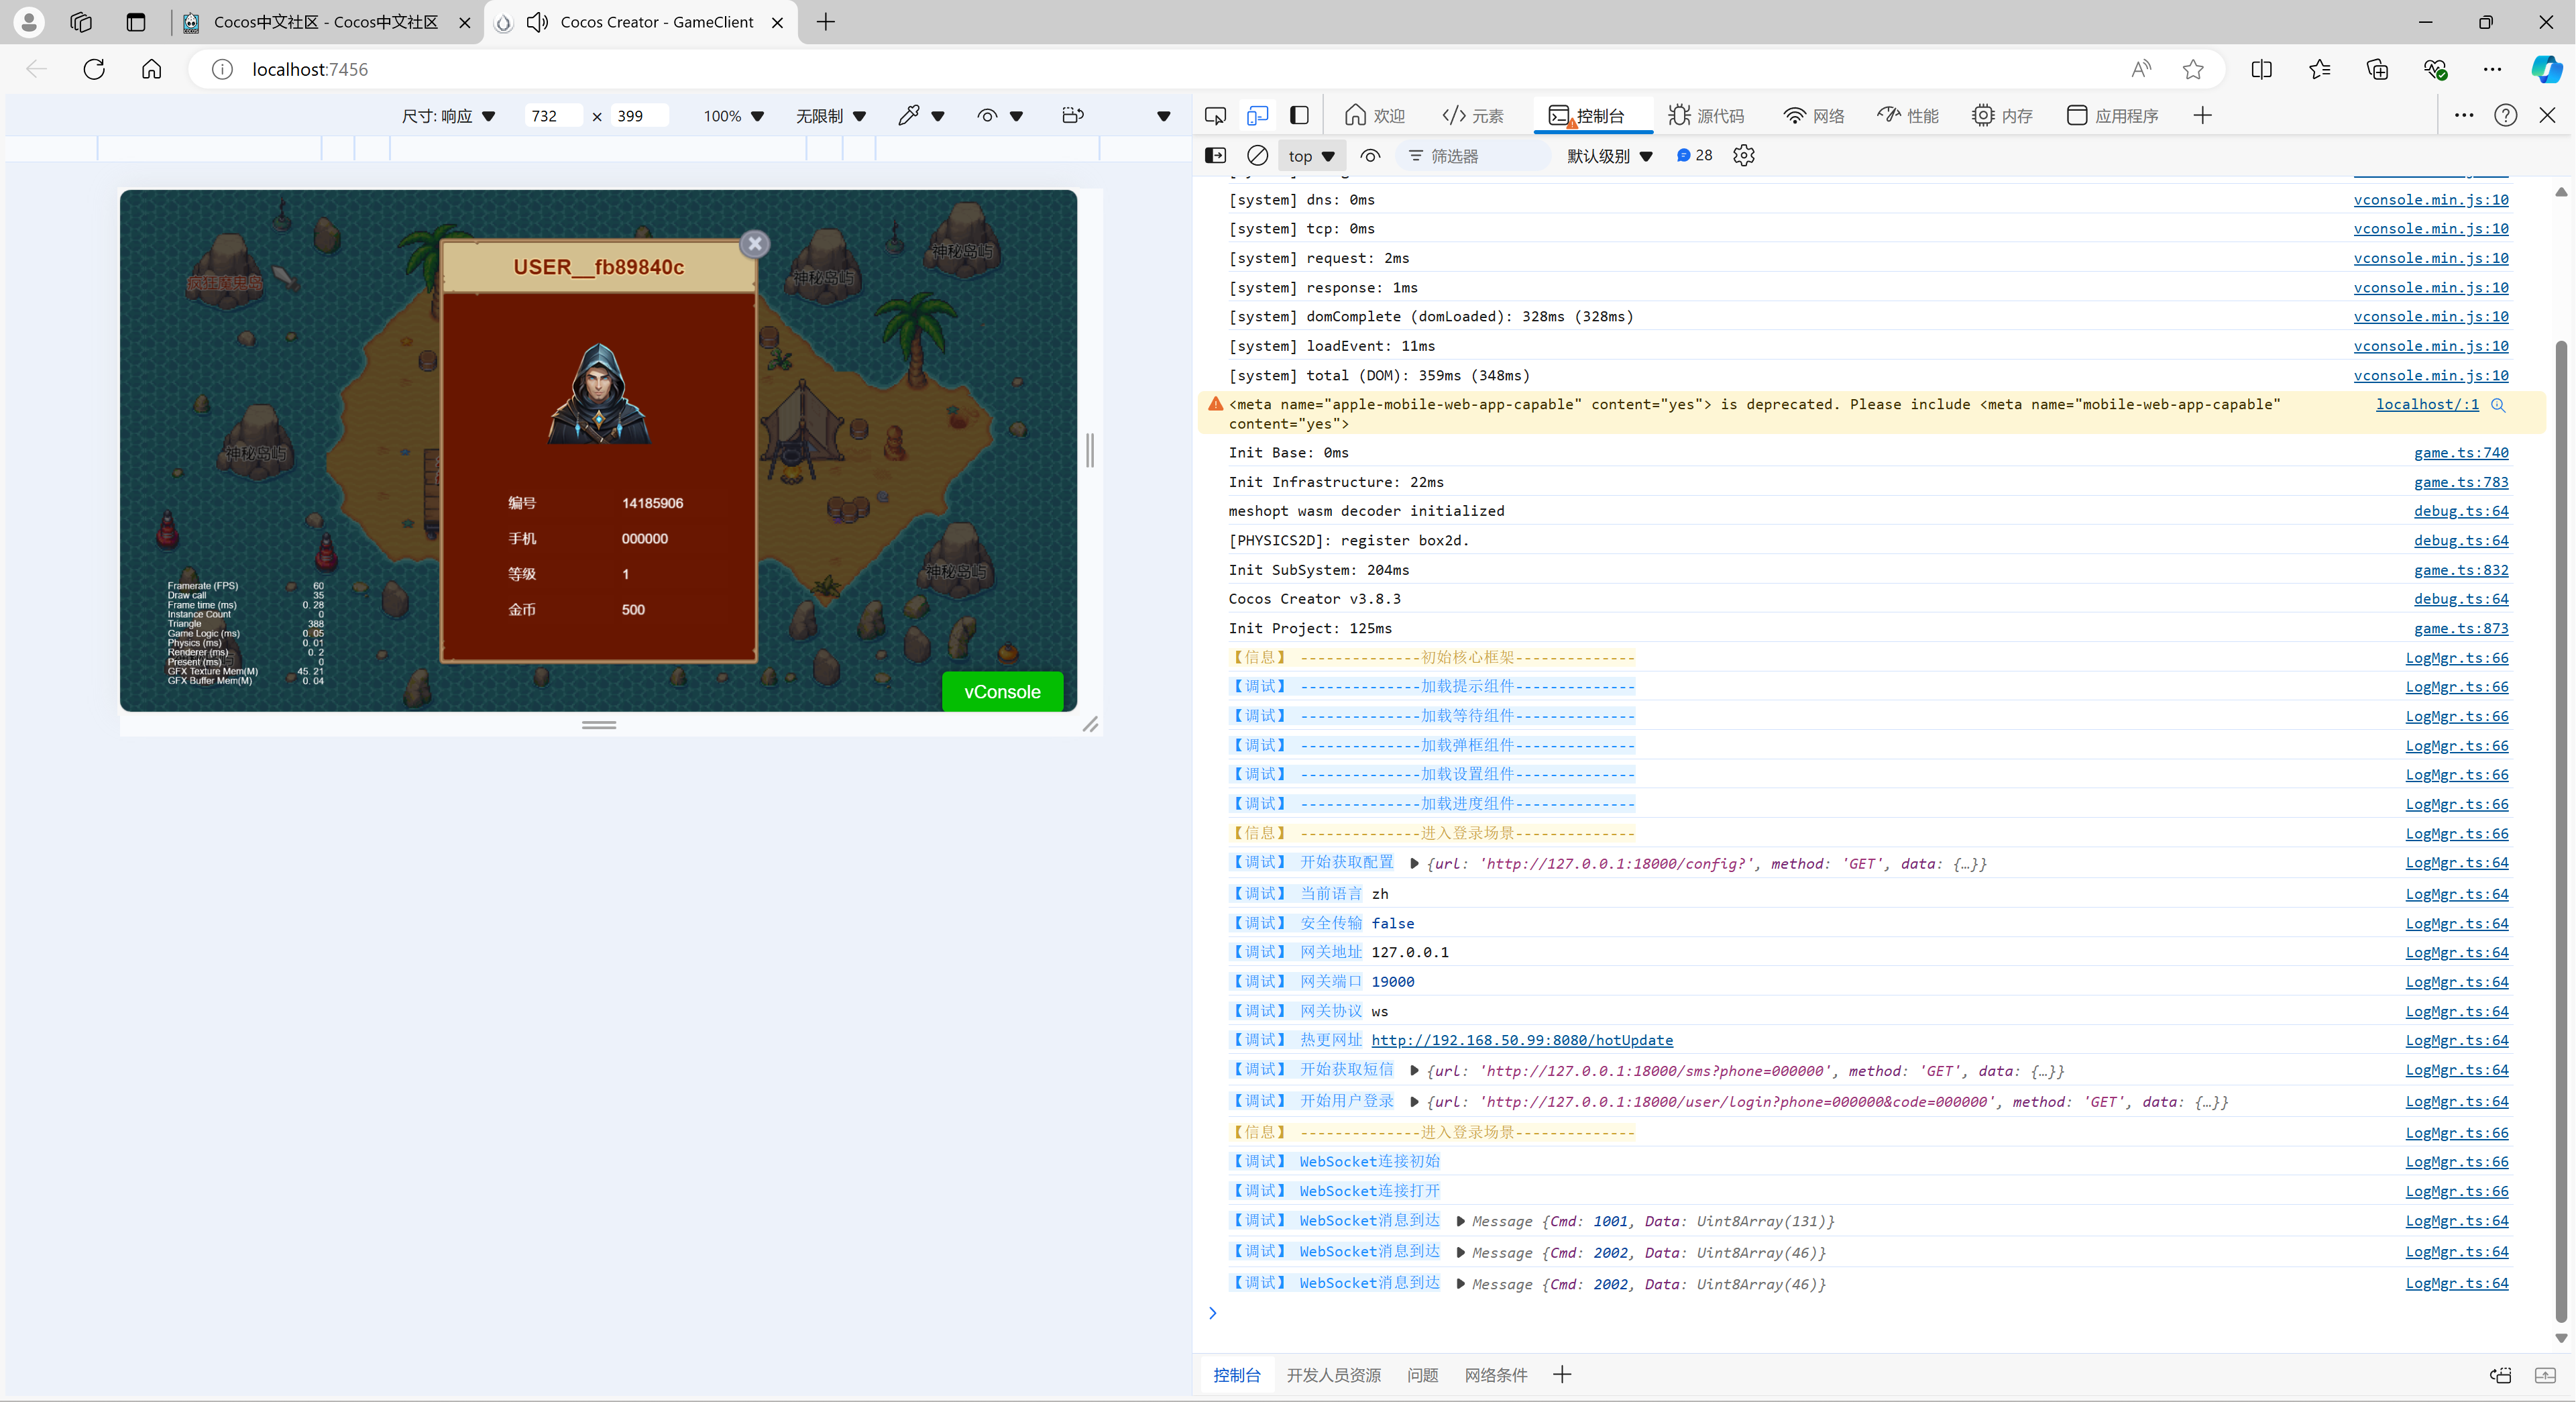Expand the Cmd 1001 Message object
Image resolution: width=2576 pixels, height=1402 pixels.
point(1460,1221)
